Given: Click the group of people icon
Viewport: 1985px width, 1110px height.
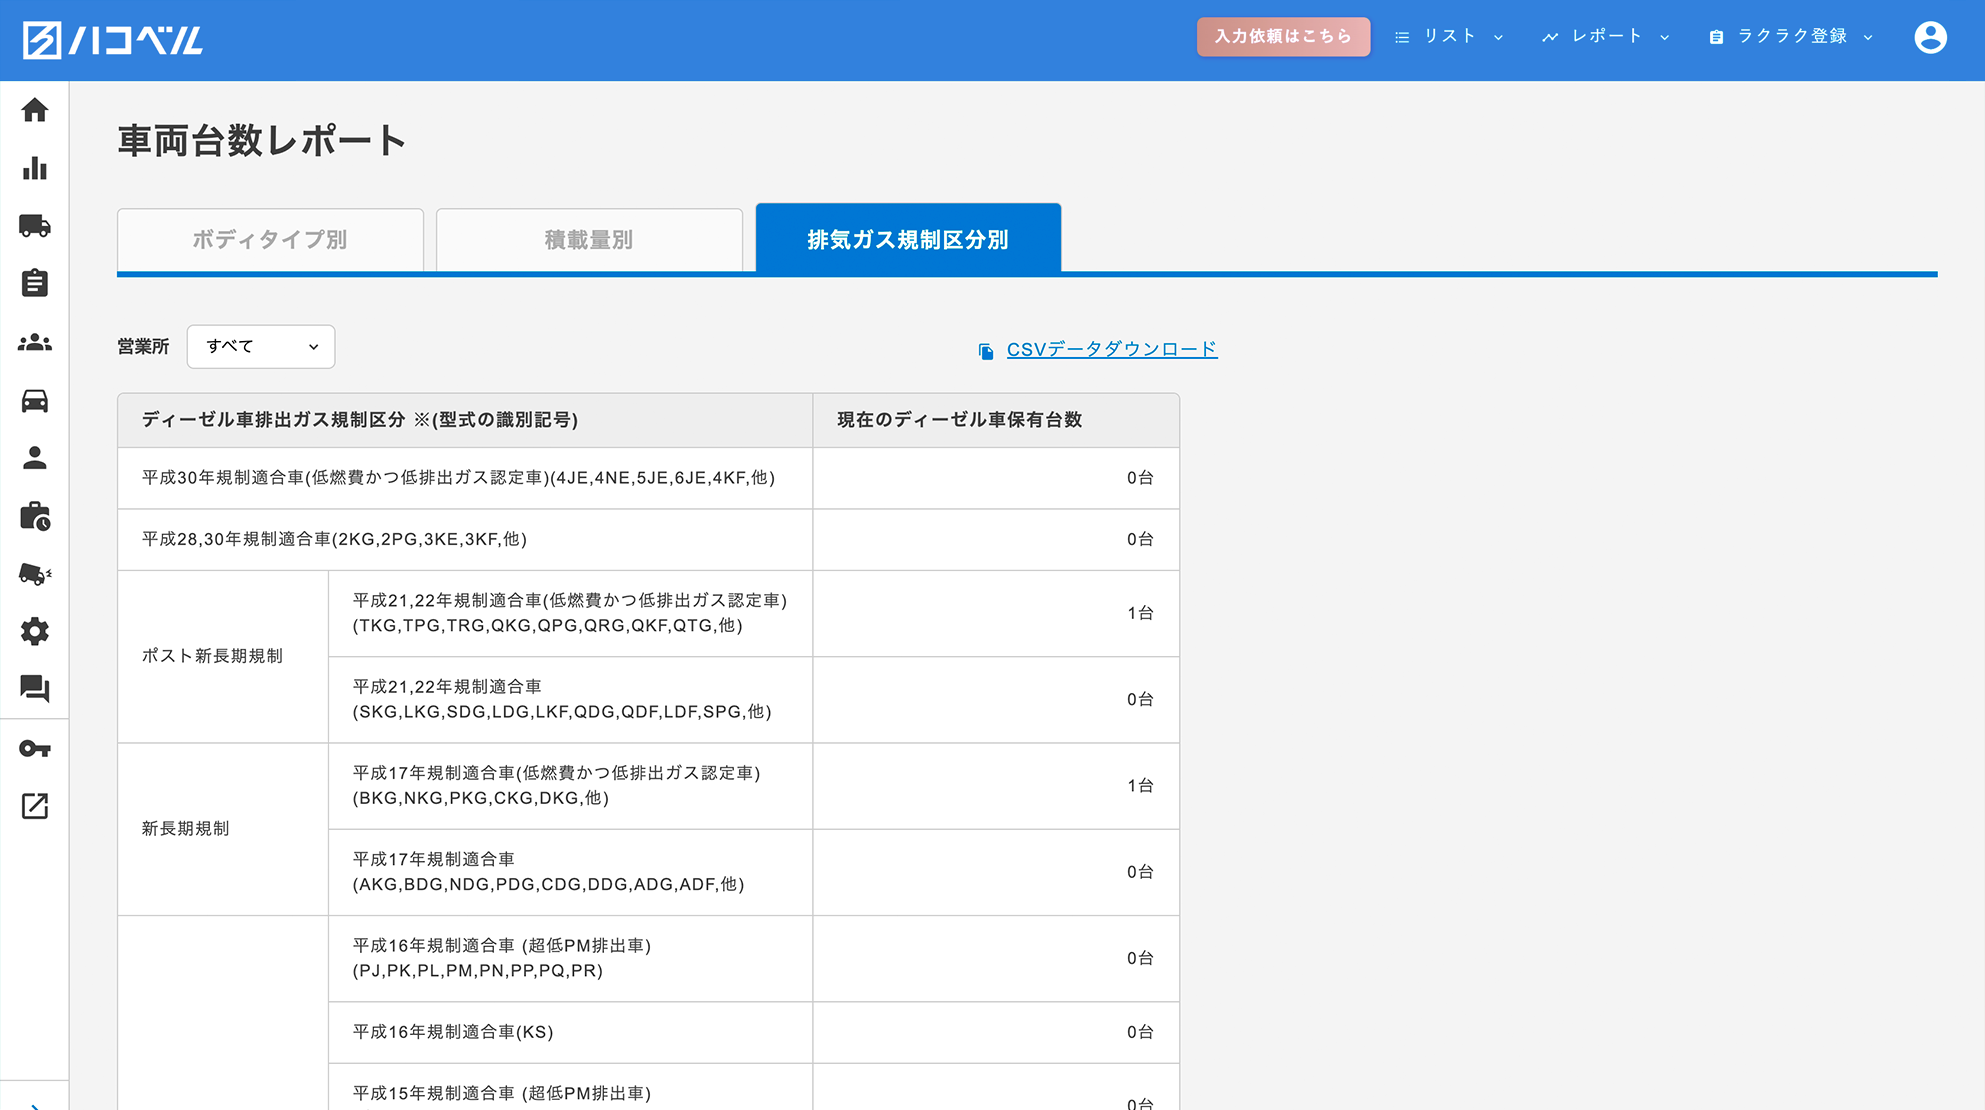Looking at the screenshot, I should point(35,342).
